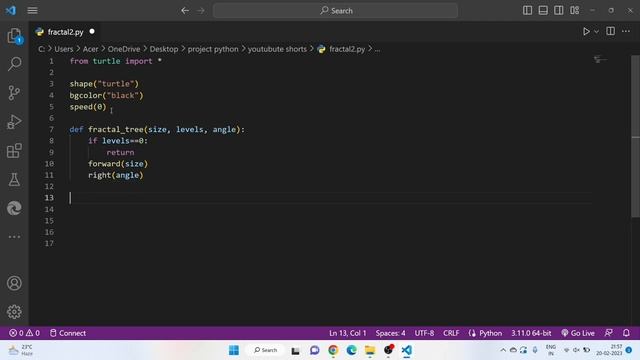Click Go Live in the status bar
The height and width of the screenshot is (360, 640).
578,333
